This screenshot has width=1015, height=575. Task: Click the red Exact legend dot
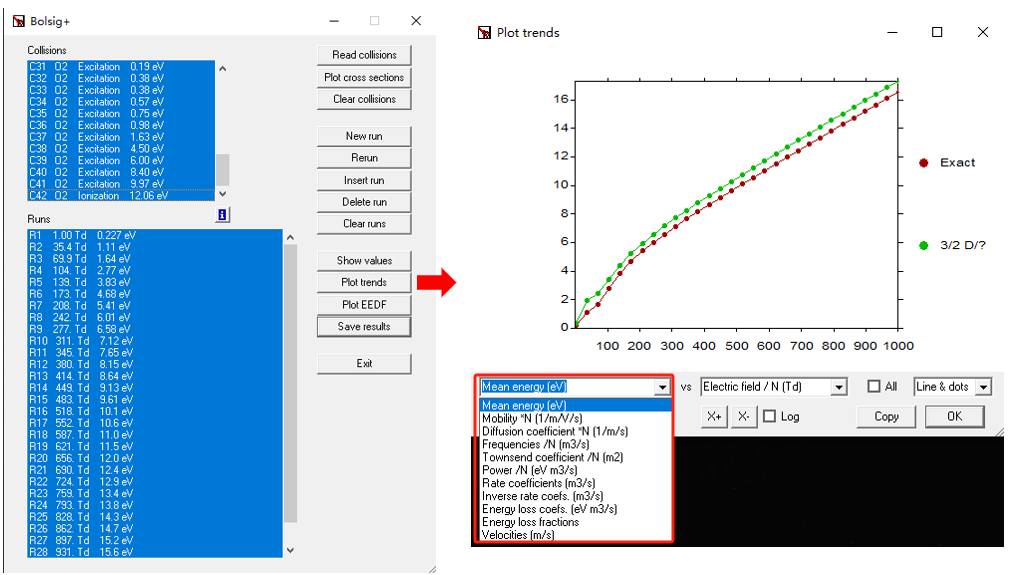pyautogui.click(x=924, y=163)
